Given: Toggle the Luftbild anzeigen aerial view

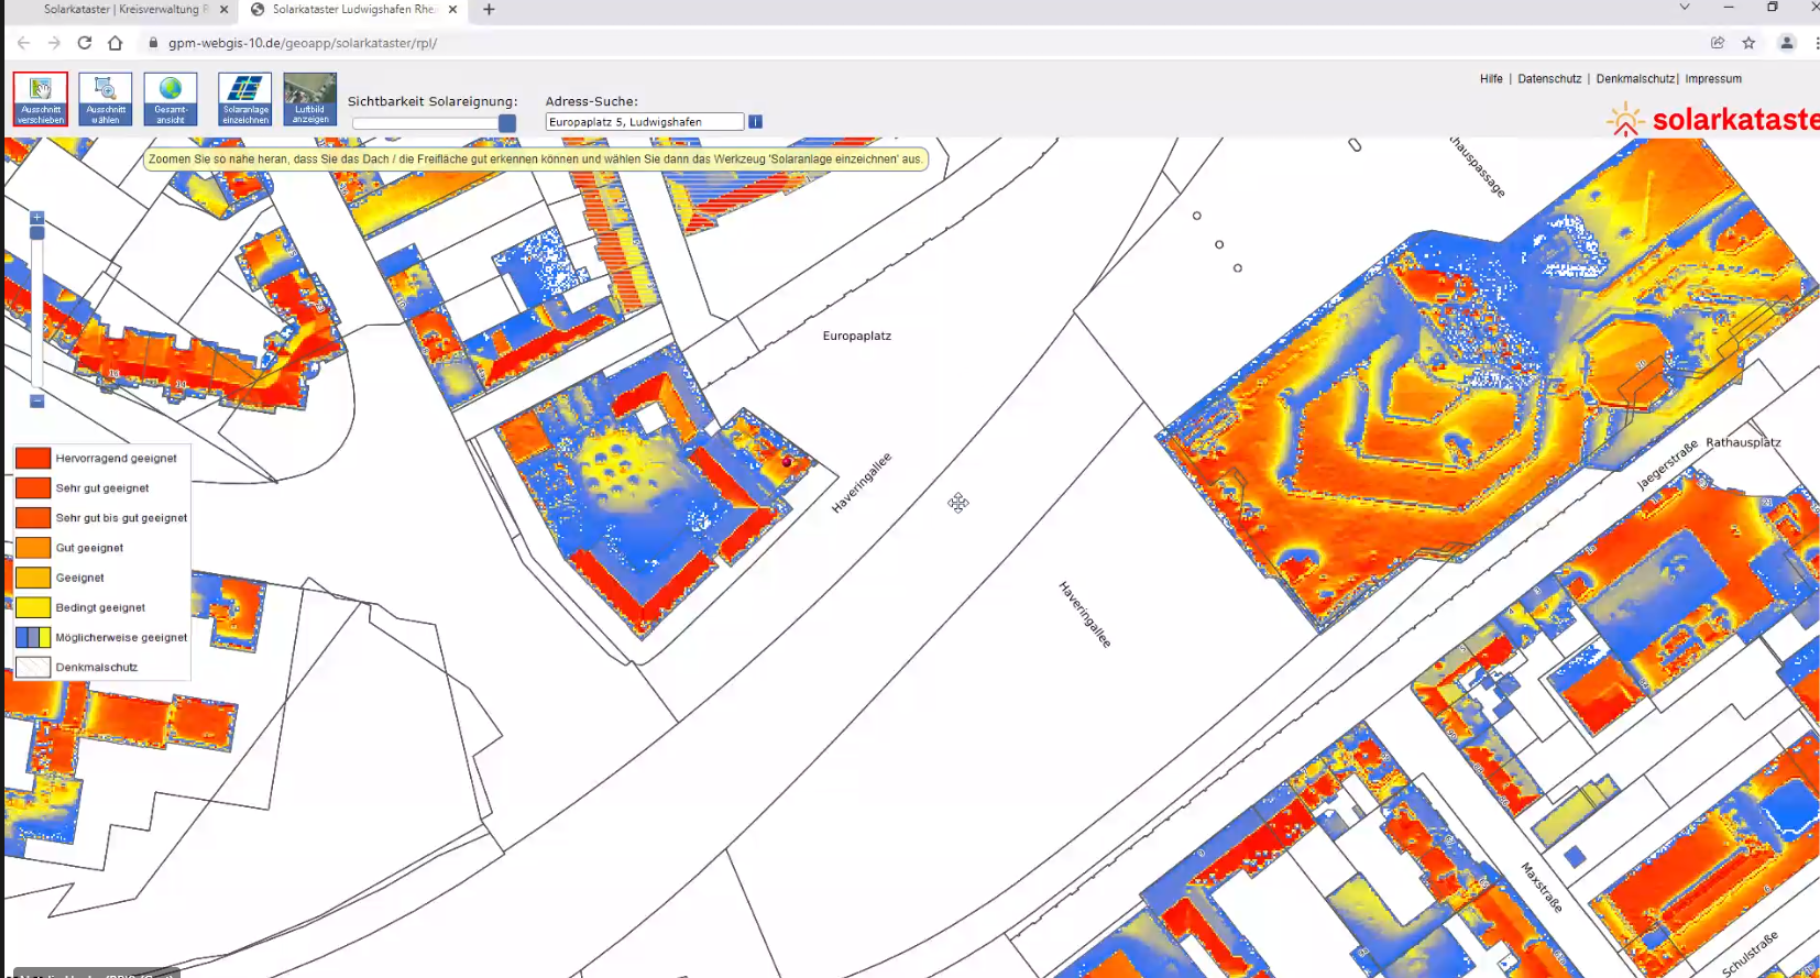Looking at the screenshot, I should pos(310,99).
